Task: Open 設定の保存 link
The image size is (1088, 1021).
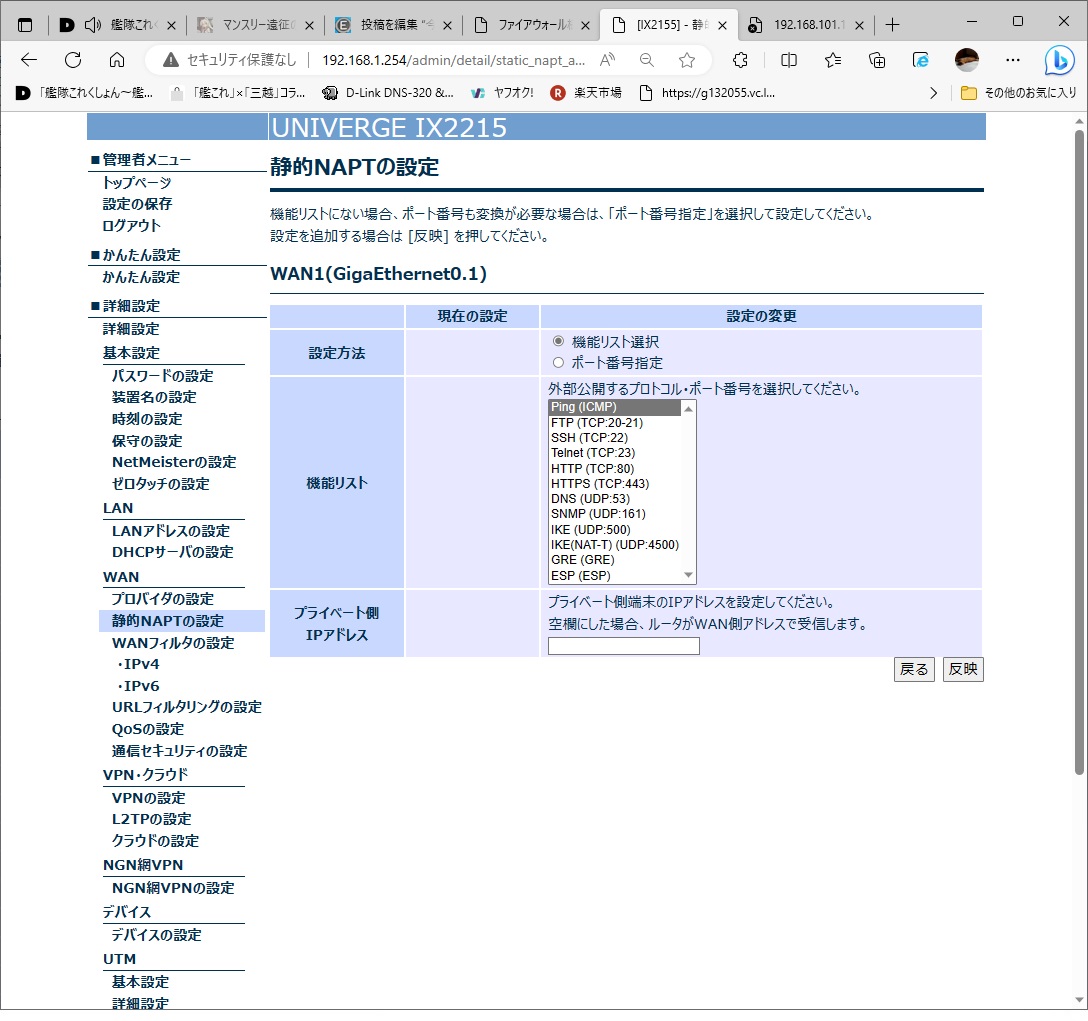Action: (137, 204)
